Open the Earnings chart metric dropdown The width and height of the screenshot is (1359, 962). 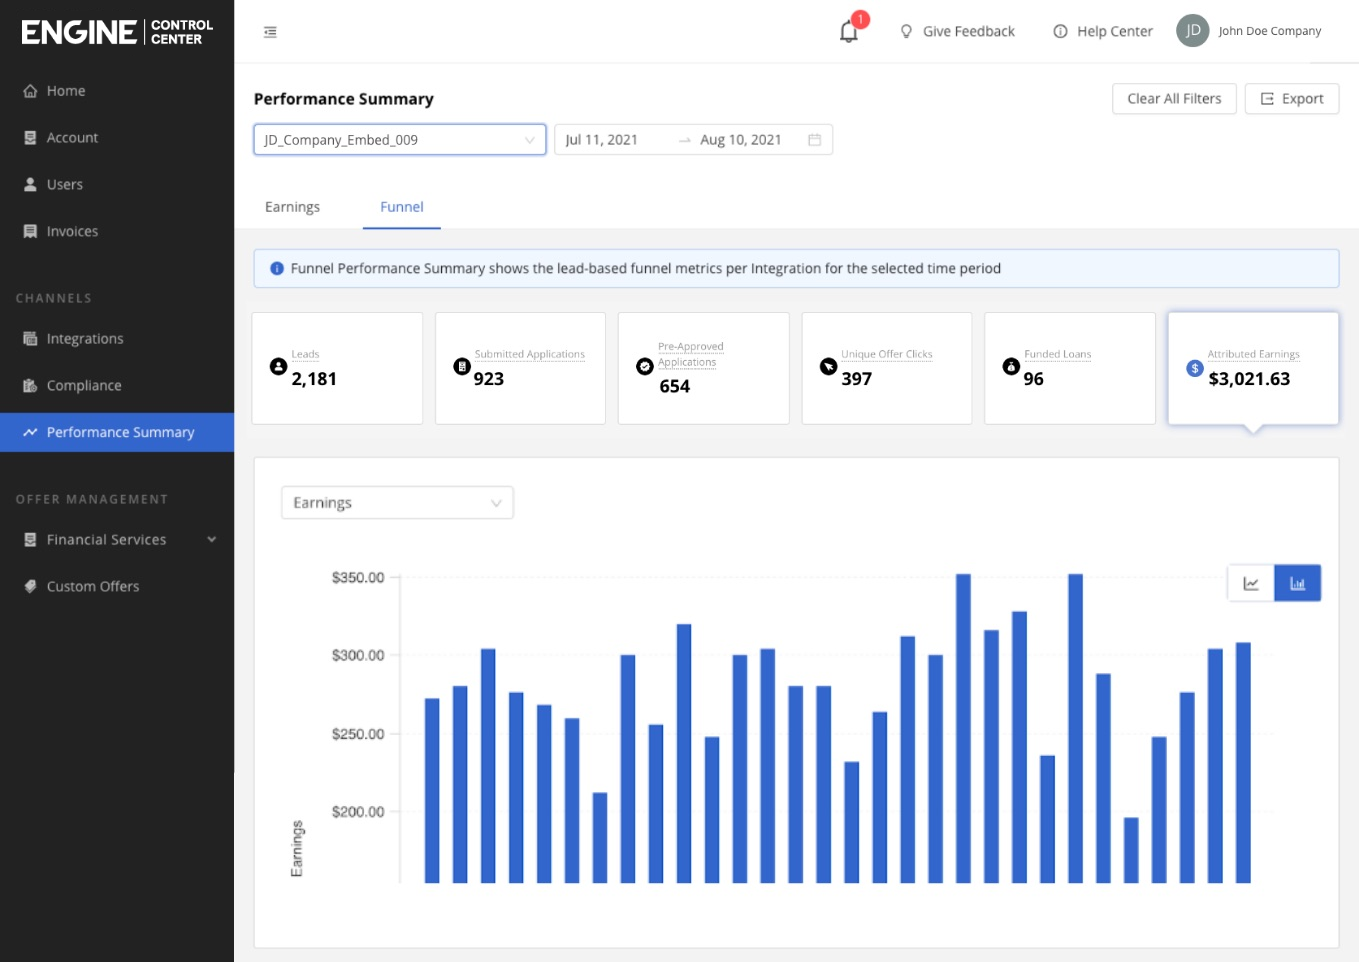pos(397,503)
